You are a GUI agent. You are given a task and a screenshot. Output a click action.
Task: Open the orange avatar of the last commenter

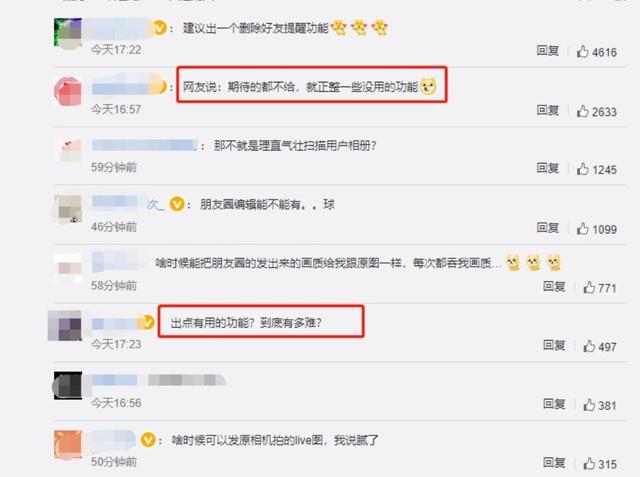click(x=68, y=445)
